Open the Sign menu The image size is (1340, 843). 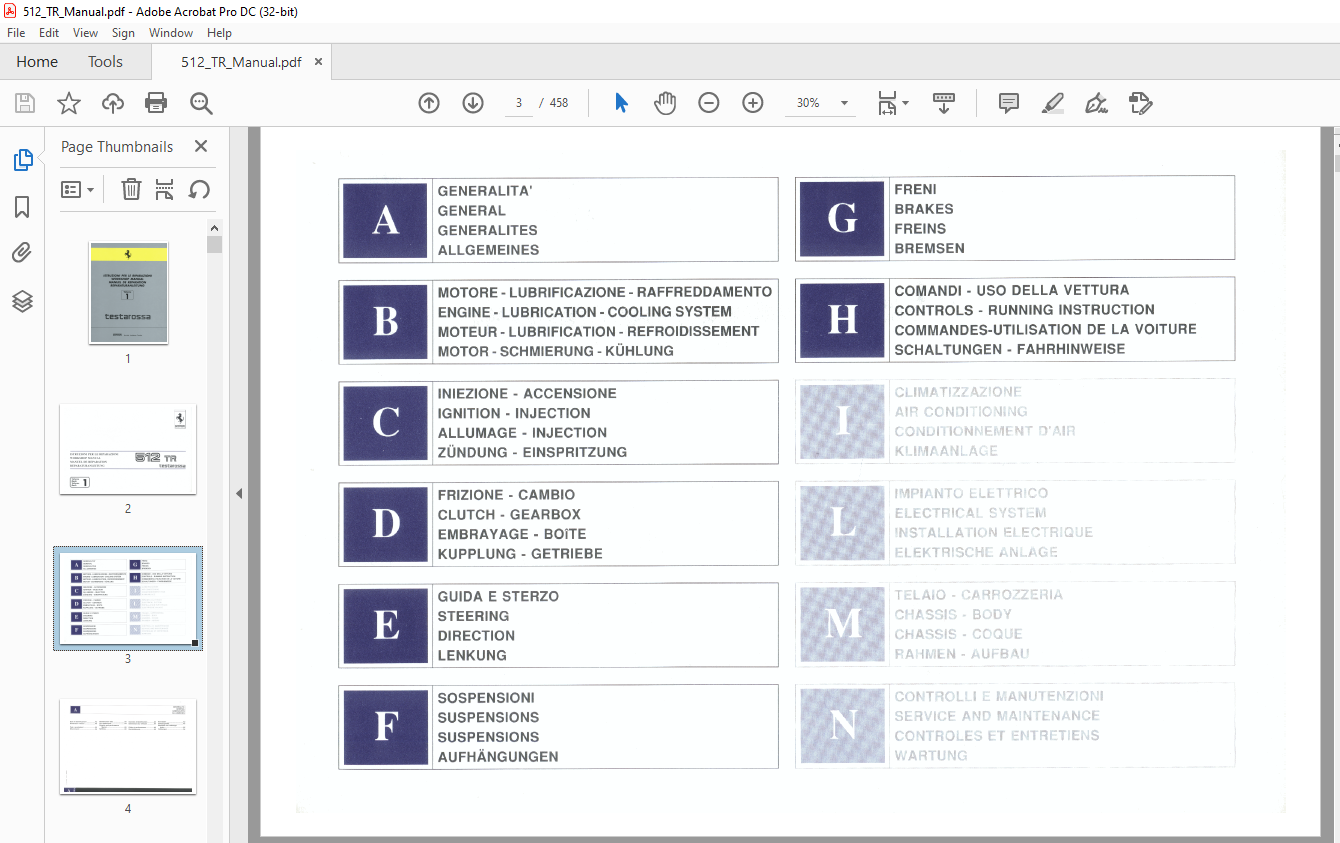click(x=123, y=33)
